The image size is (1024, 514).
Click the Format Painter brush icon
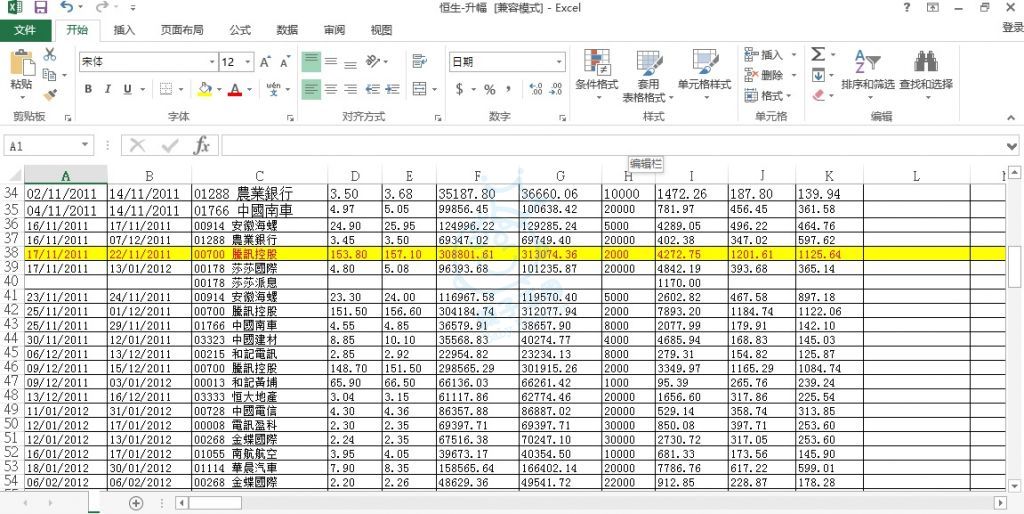50,94
